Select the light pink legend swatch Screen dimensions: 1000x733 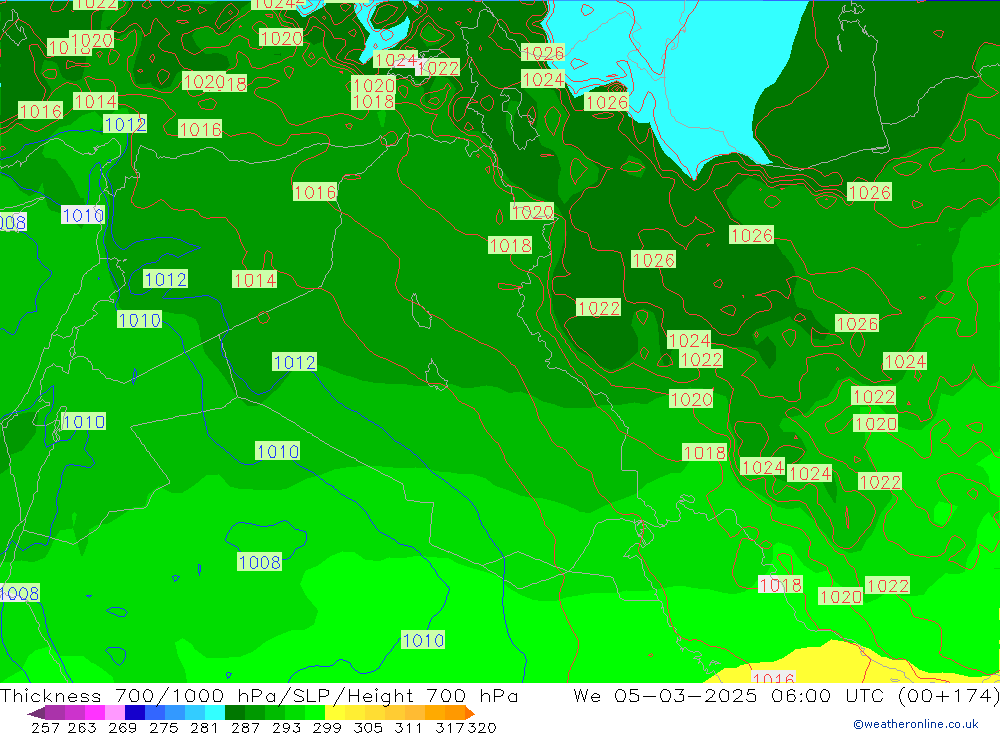[115, 713]
